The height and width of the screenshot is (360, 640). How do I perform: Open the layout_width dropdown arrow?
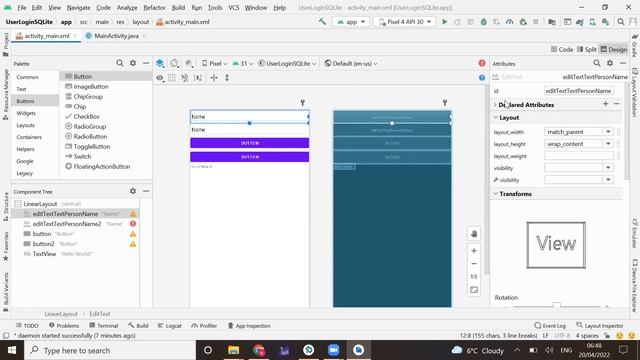pos(608,132)
